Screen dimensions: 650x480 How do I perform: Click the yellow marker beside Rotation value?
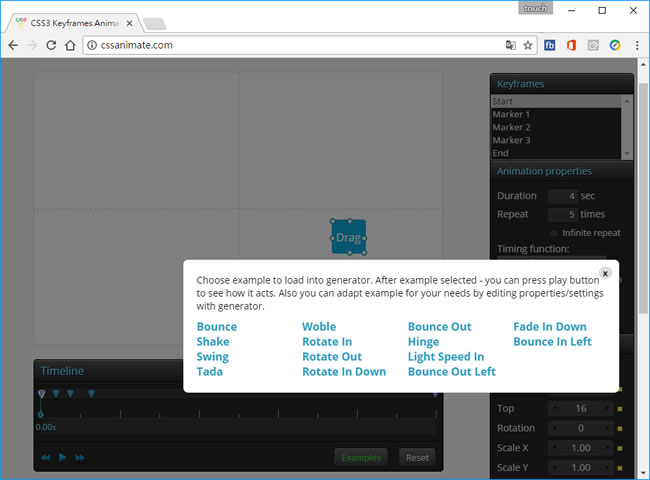[620, 428]
